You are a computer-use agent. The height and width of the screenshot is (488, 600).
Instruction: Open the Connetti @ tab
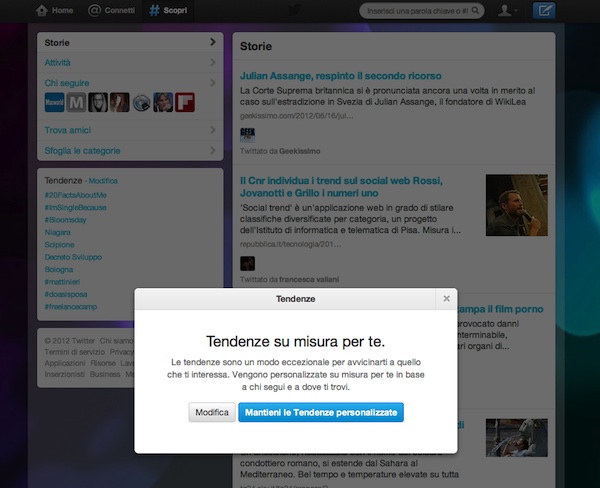pyautogui.click(x=111, y=10)
